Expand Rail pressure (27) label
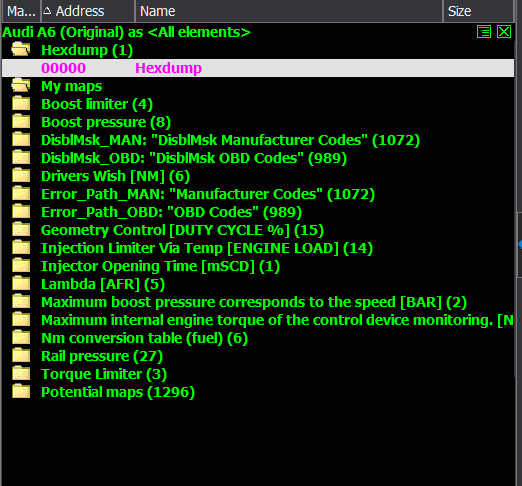This screenshot has height=486, width=522. pyautogui.click(x=102, y=356)
